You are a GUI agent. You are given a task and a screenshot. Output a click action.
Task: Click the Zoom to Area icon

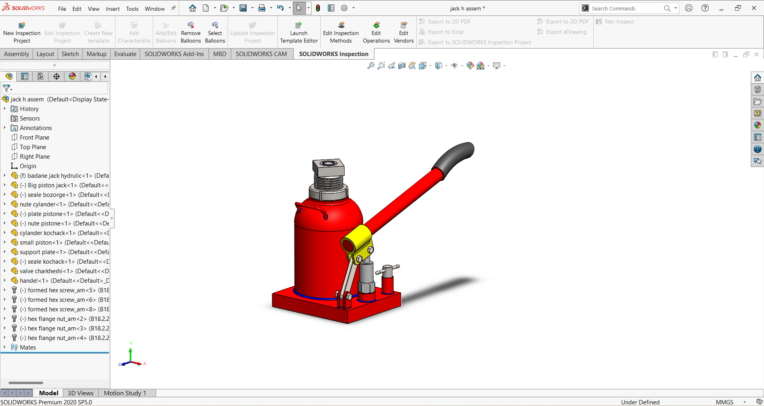[x=381, y=65]
